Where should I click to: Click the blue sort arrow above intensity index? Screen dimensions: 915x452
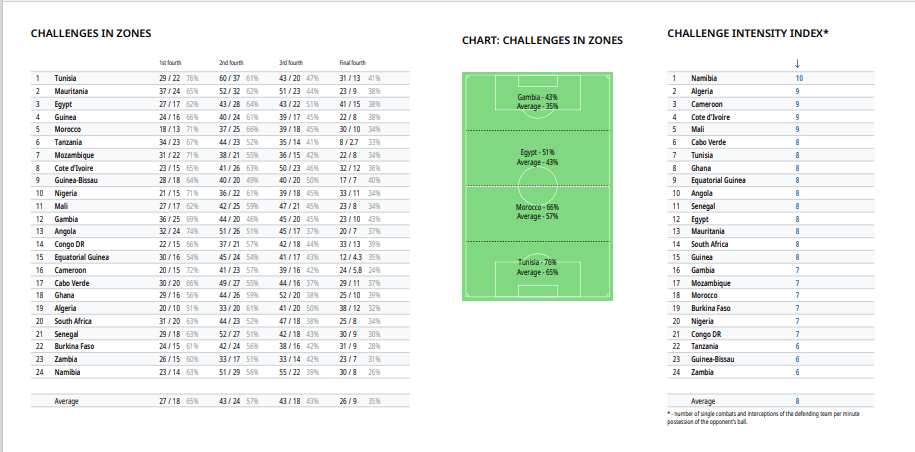(797, 64)
